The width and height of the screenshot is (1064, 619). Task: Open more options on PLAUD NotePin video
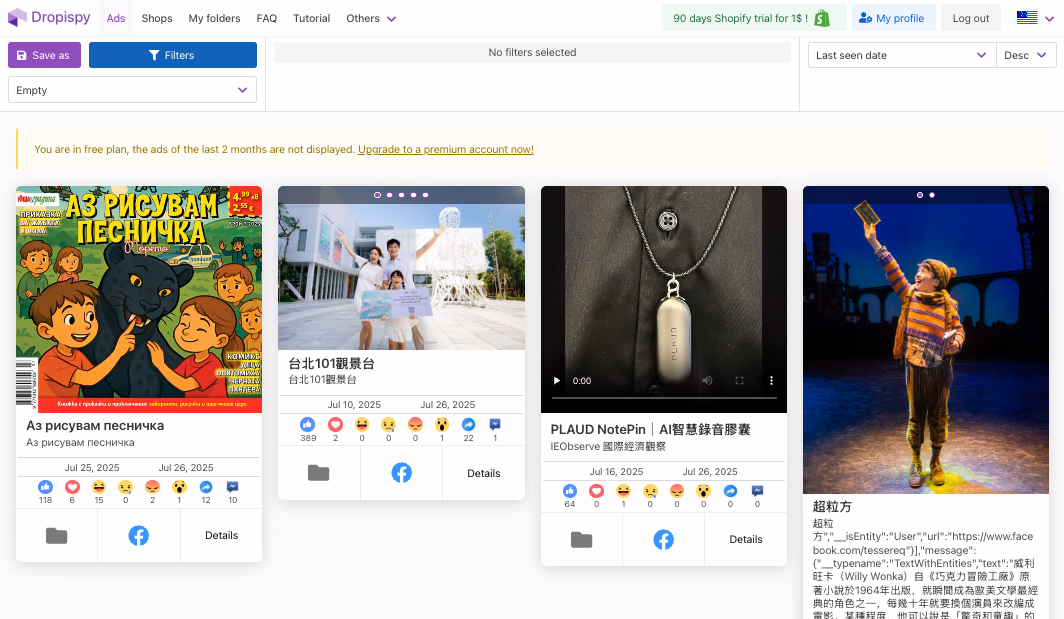(772, 381)
